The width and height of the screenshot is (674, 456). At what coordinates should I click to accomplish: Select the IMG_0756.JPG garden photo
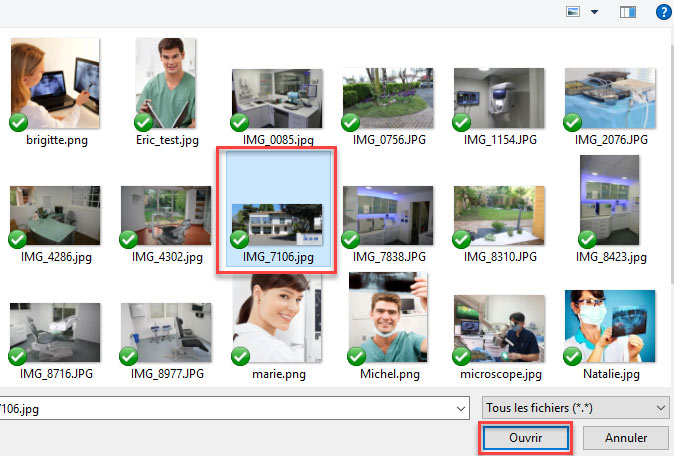[387, 100]
